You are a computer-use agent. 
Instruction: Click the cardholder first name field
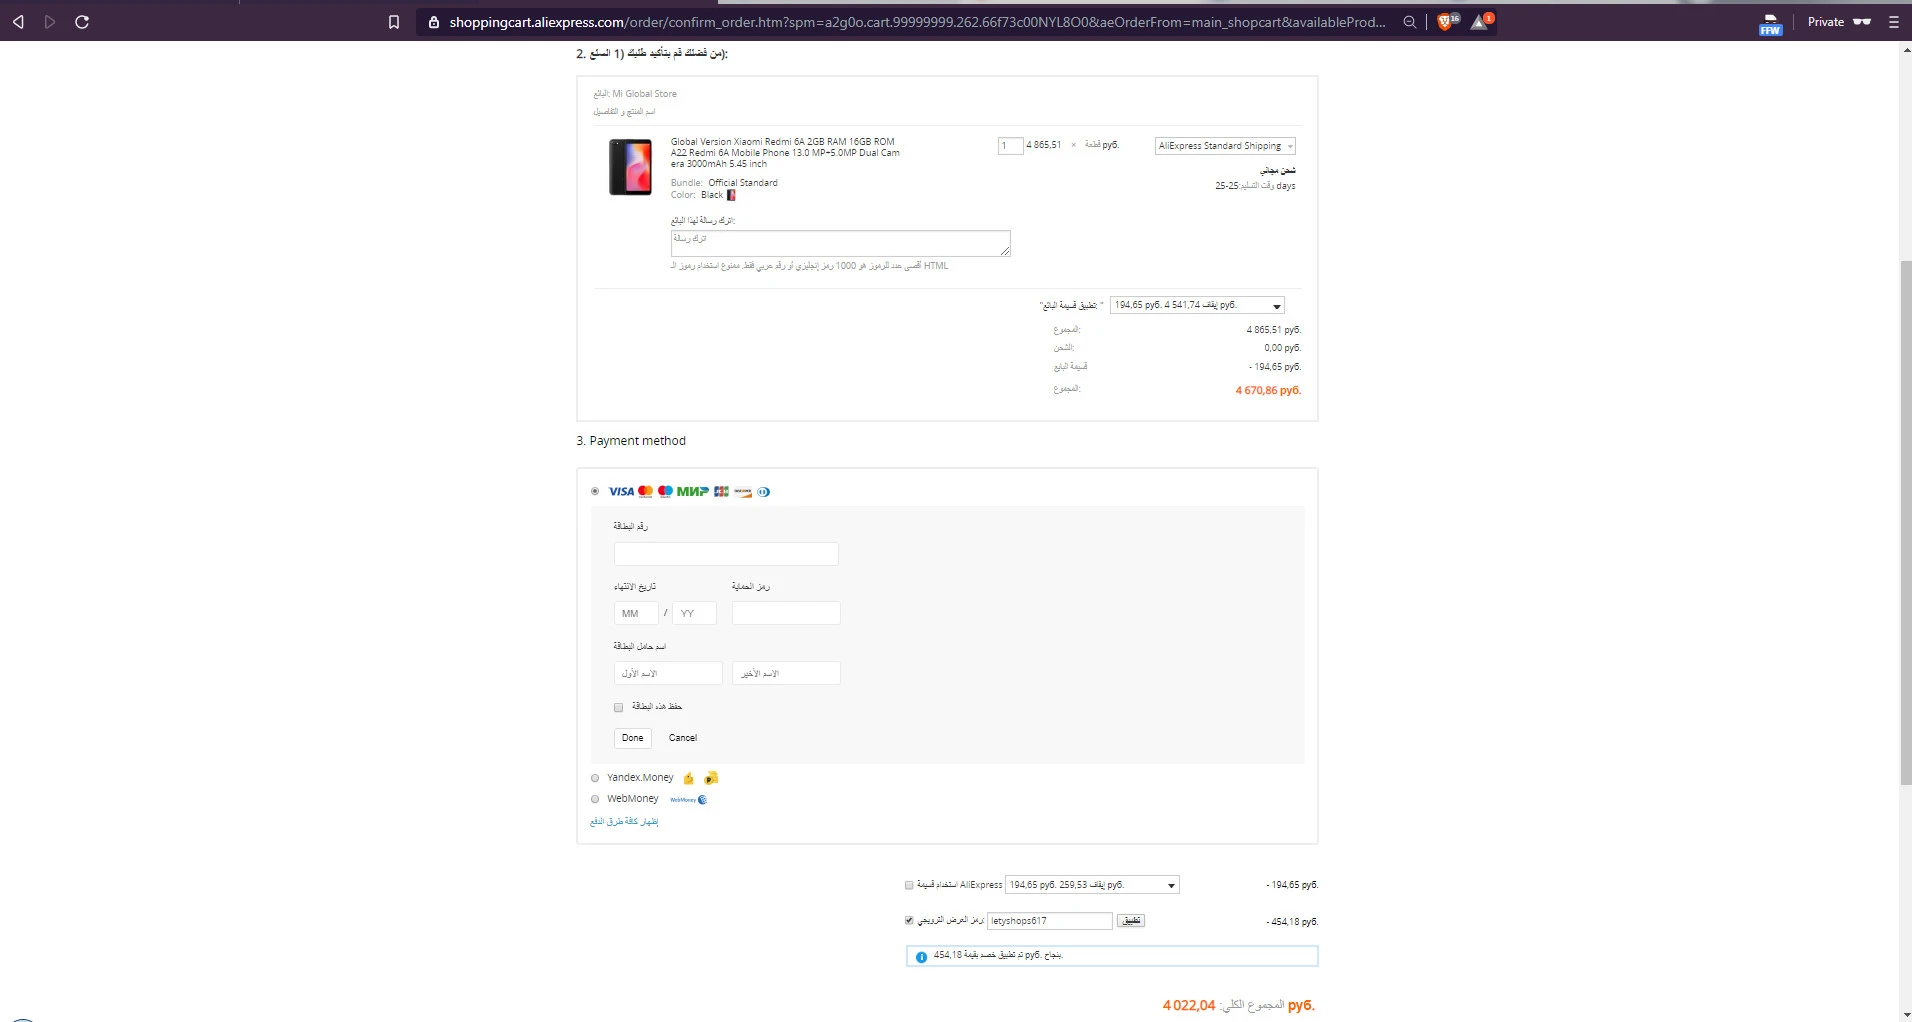pyautogui.click(x=668, y=673)
